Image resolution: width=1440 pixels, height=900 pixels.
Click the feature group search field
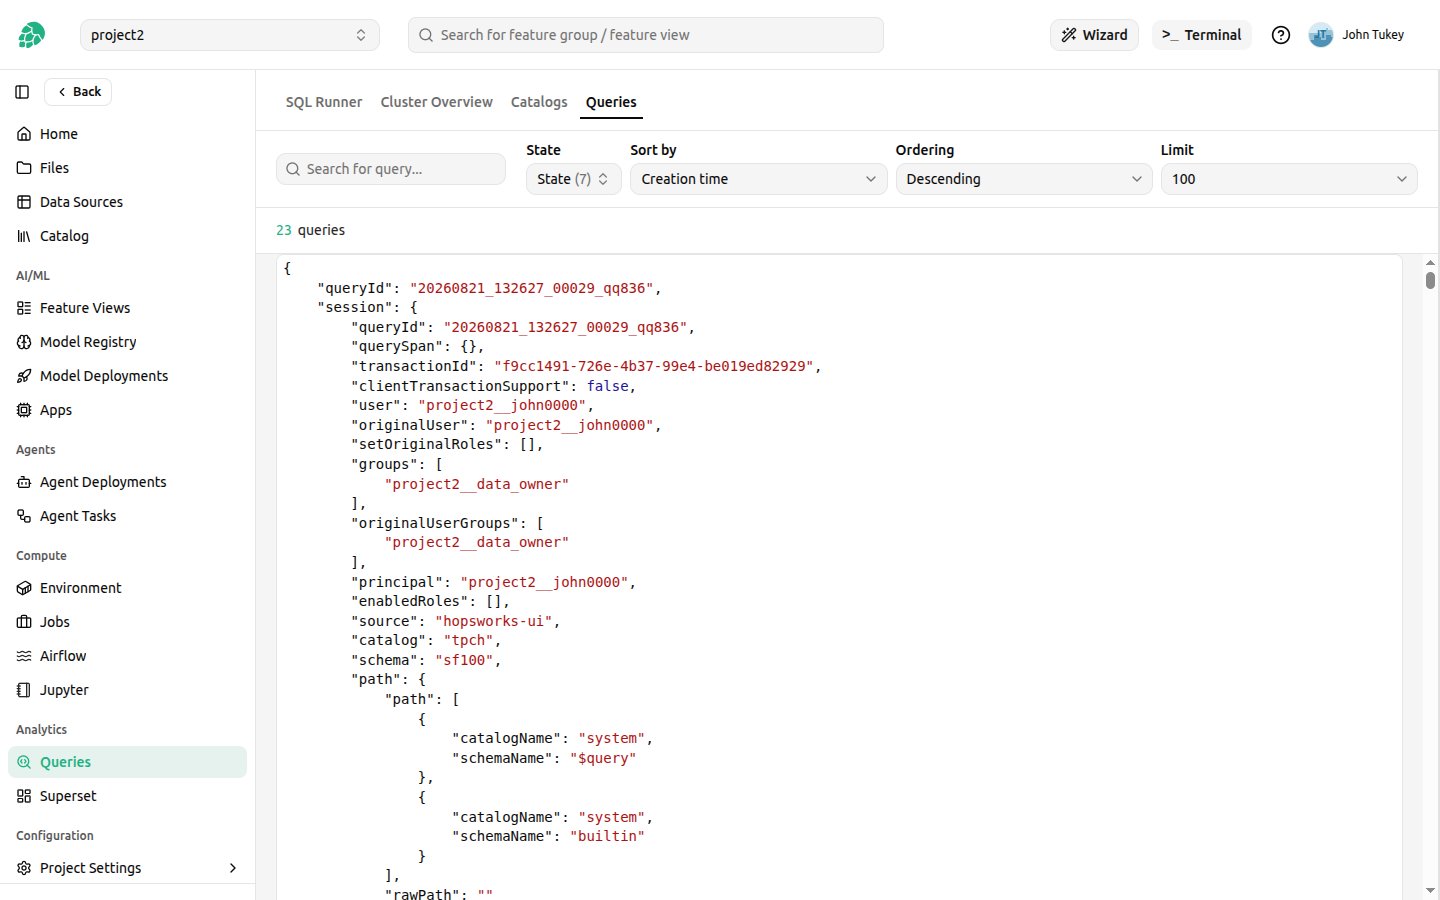coord(646,35)
